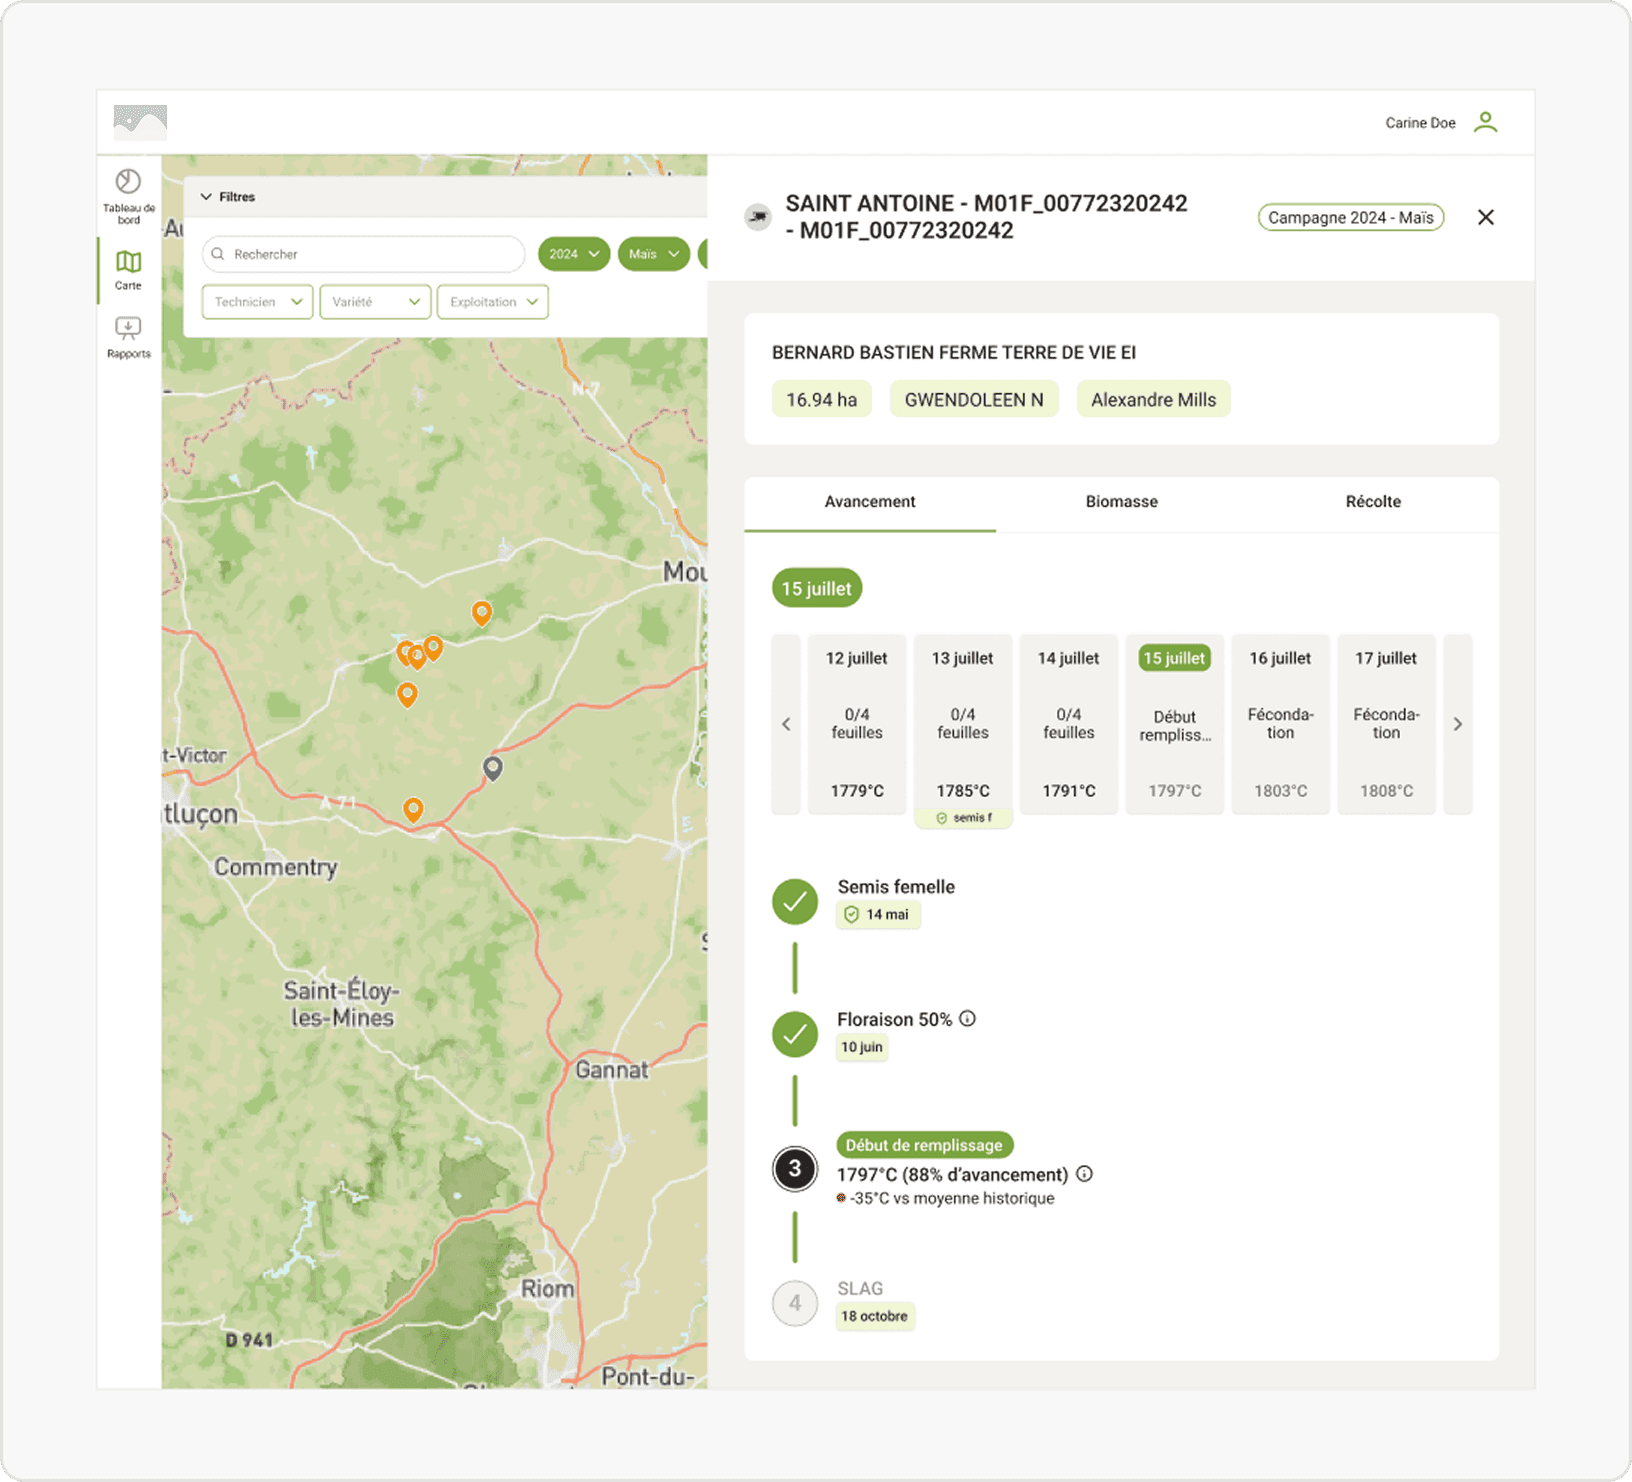
Task: Click the BERNARD BASTIEN FERME TERRE DE VIE EI heading
Action: (954, 353)
